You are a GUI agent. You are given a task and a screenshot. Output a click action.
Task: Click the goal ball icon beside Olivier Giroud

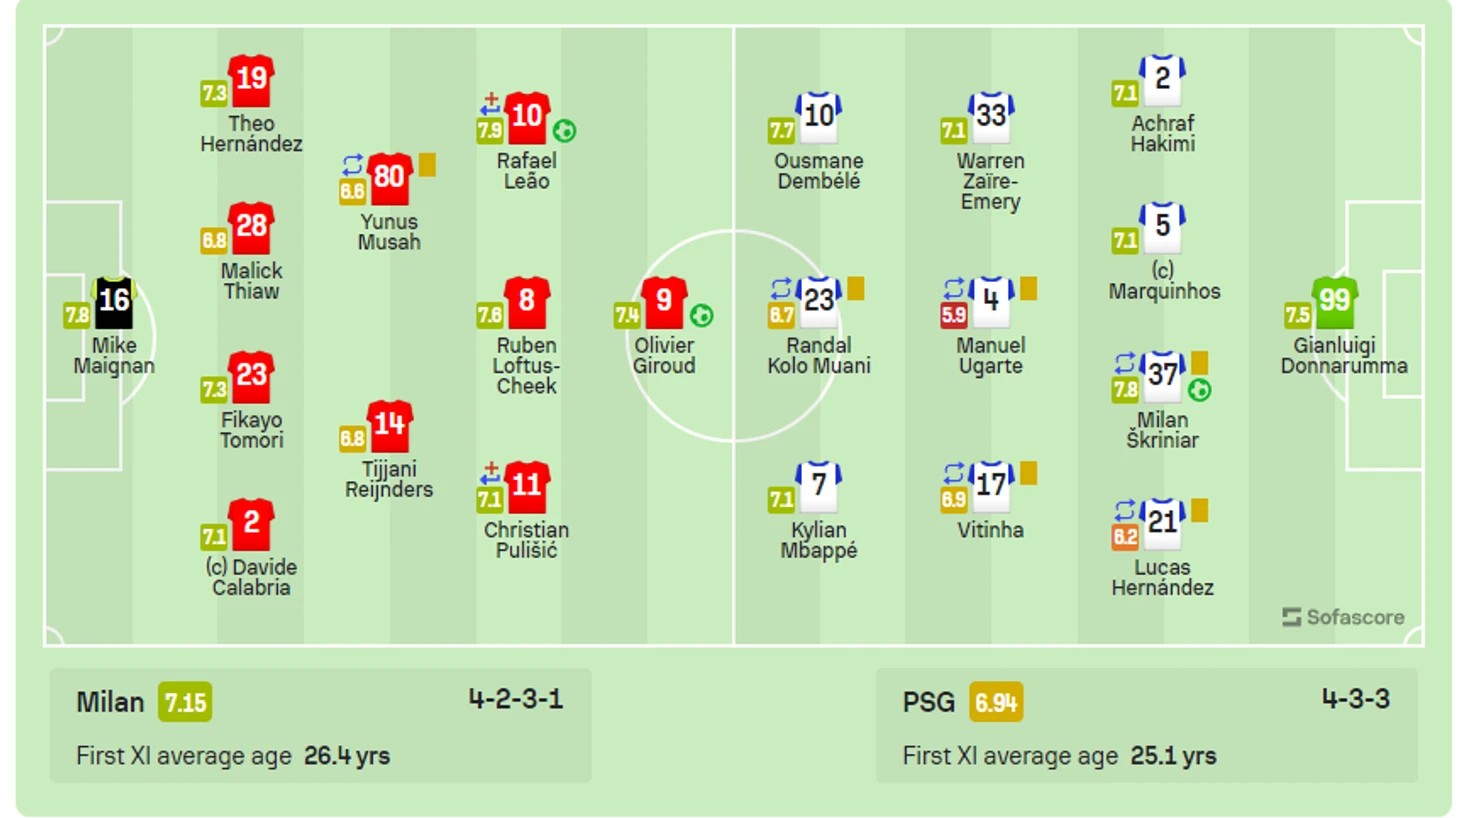702,316
